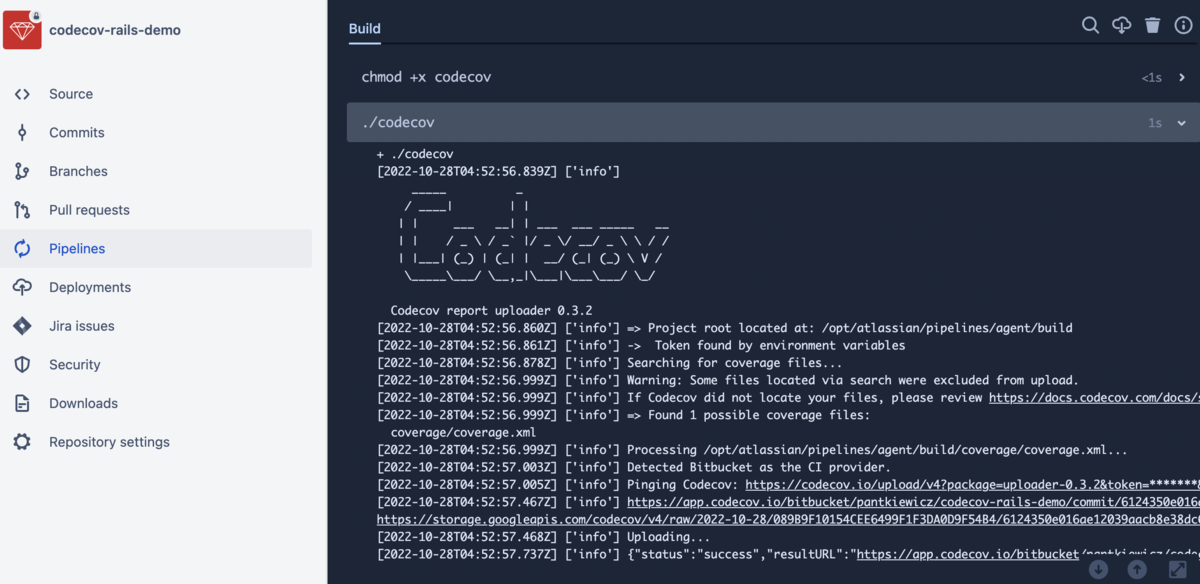Image resolution: width=1200 pixels, height=584 pixels.
Task: Click the './codecov' step header row
Action: click(771, 123)
